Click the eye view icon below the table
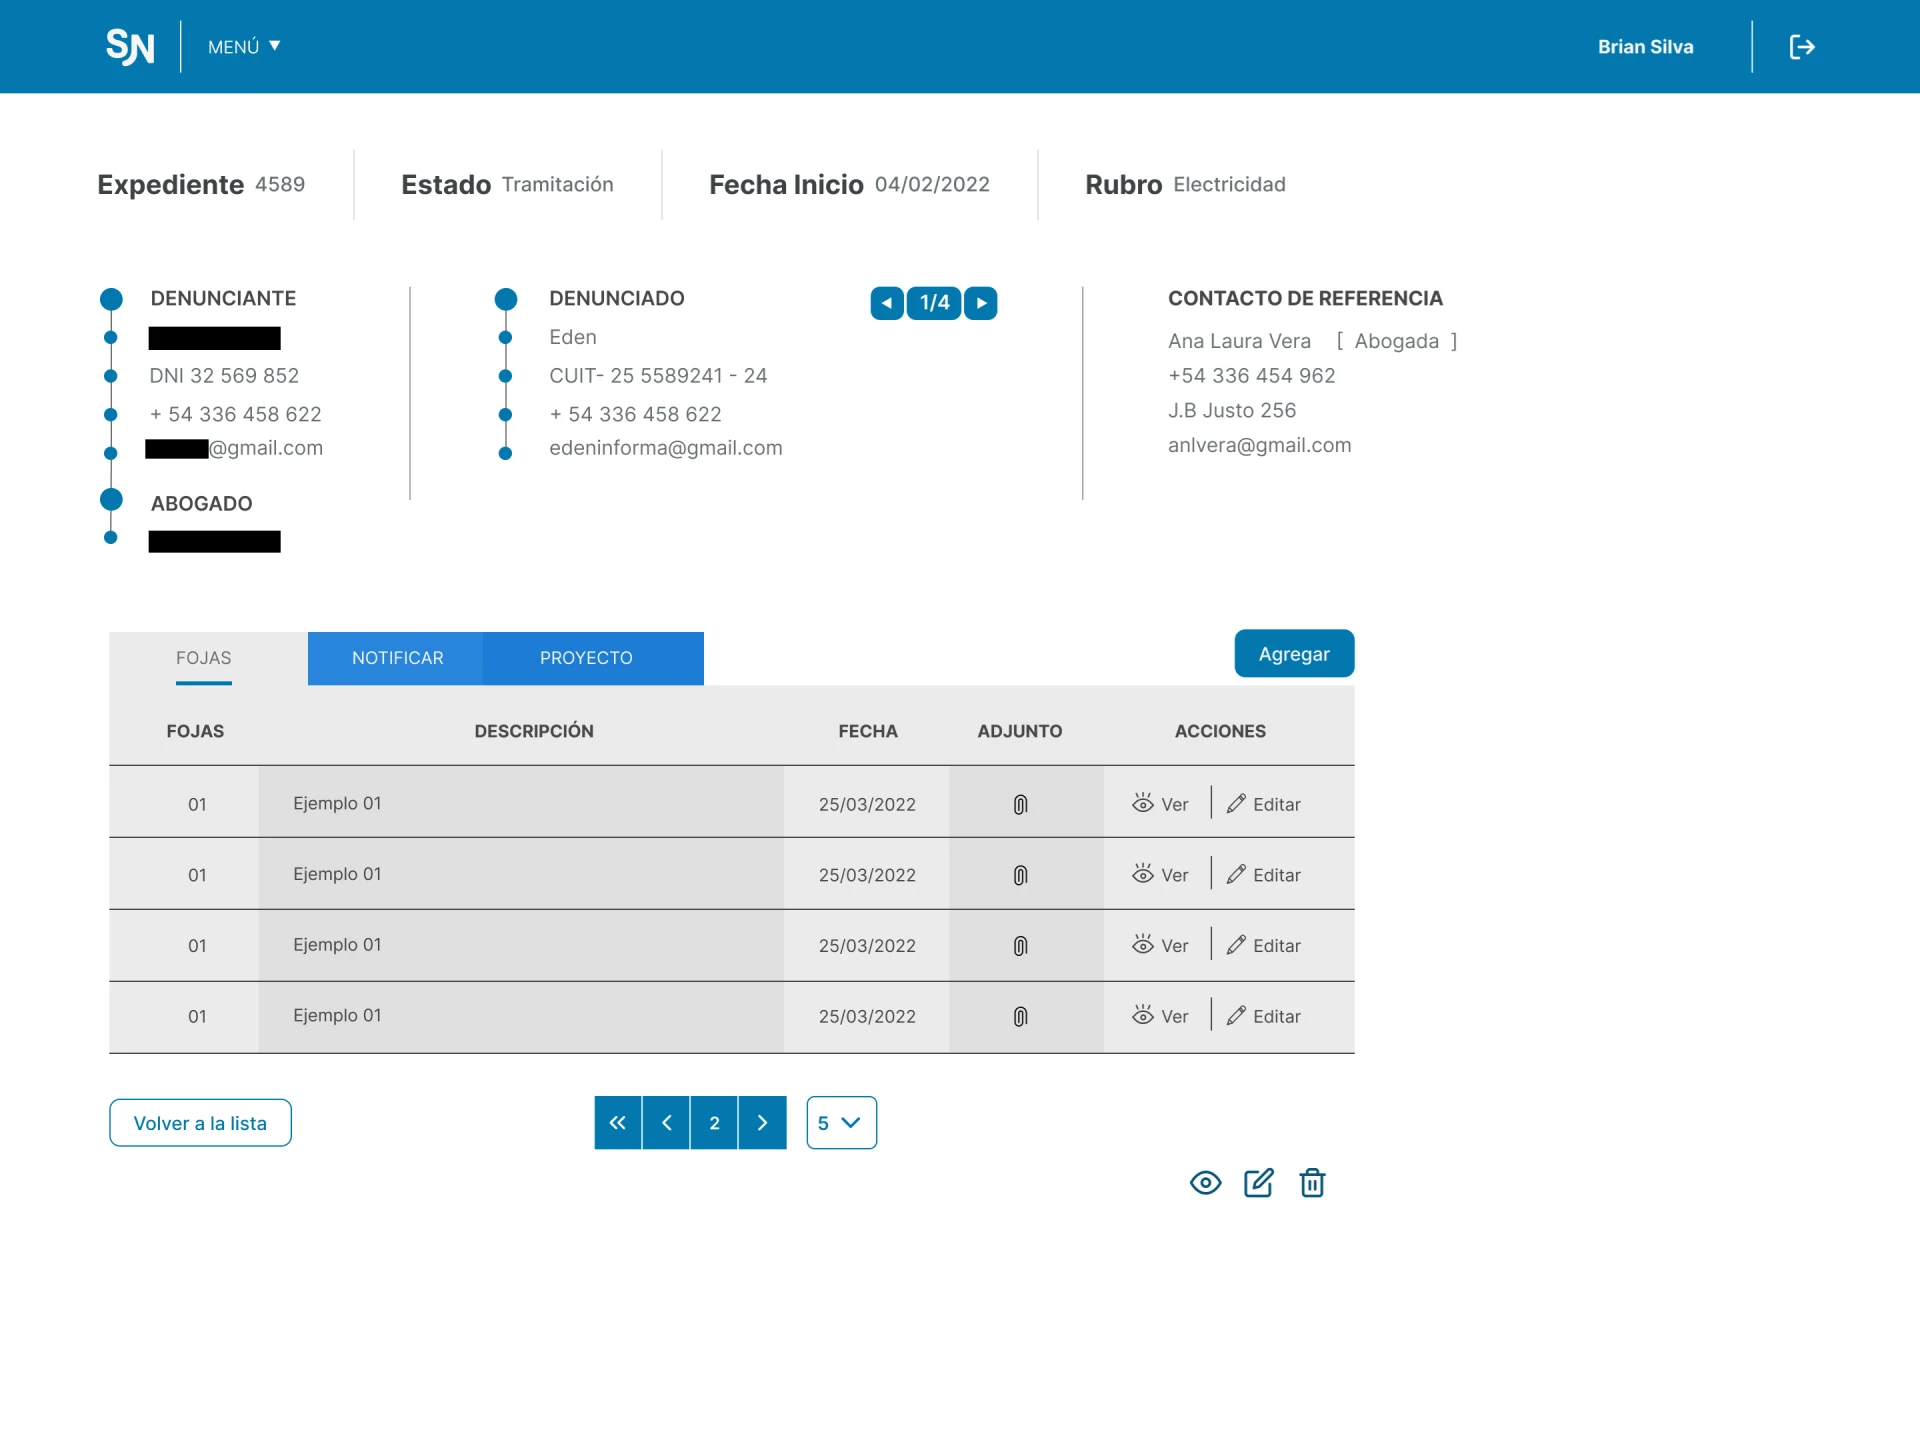 click(x=1205, y=1183)
